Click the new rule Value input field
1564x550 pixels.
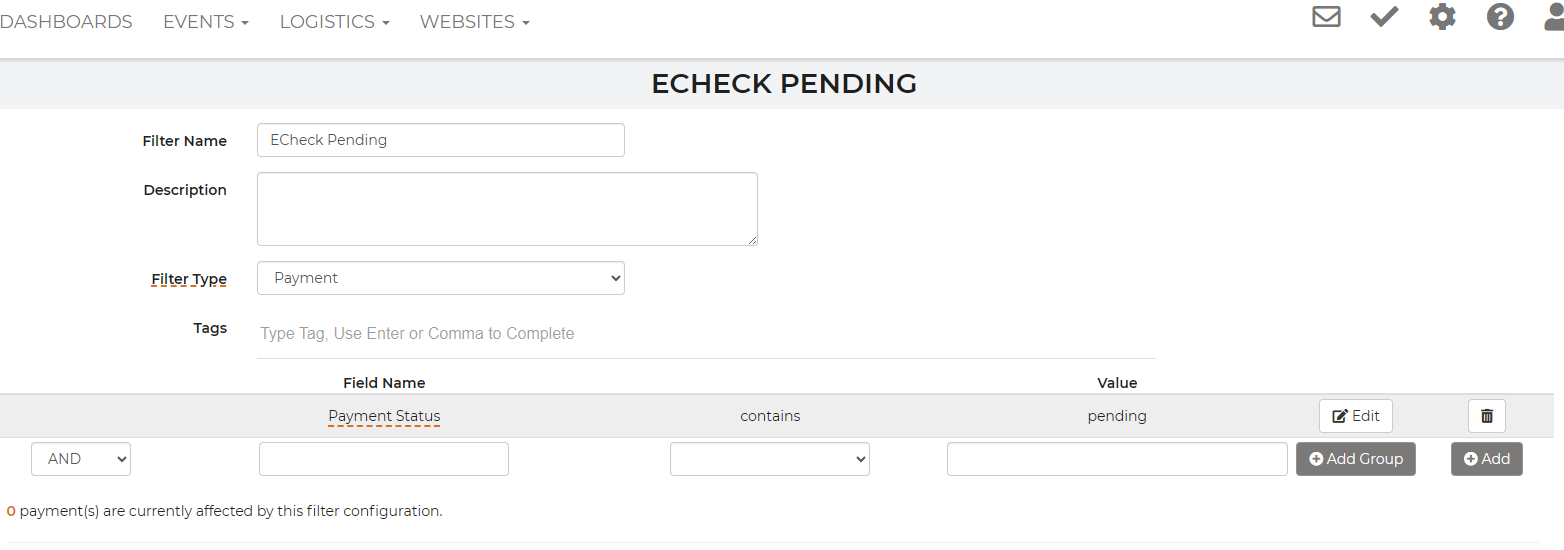(1117, 459)
